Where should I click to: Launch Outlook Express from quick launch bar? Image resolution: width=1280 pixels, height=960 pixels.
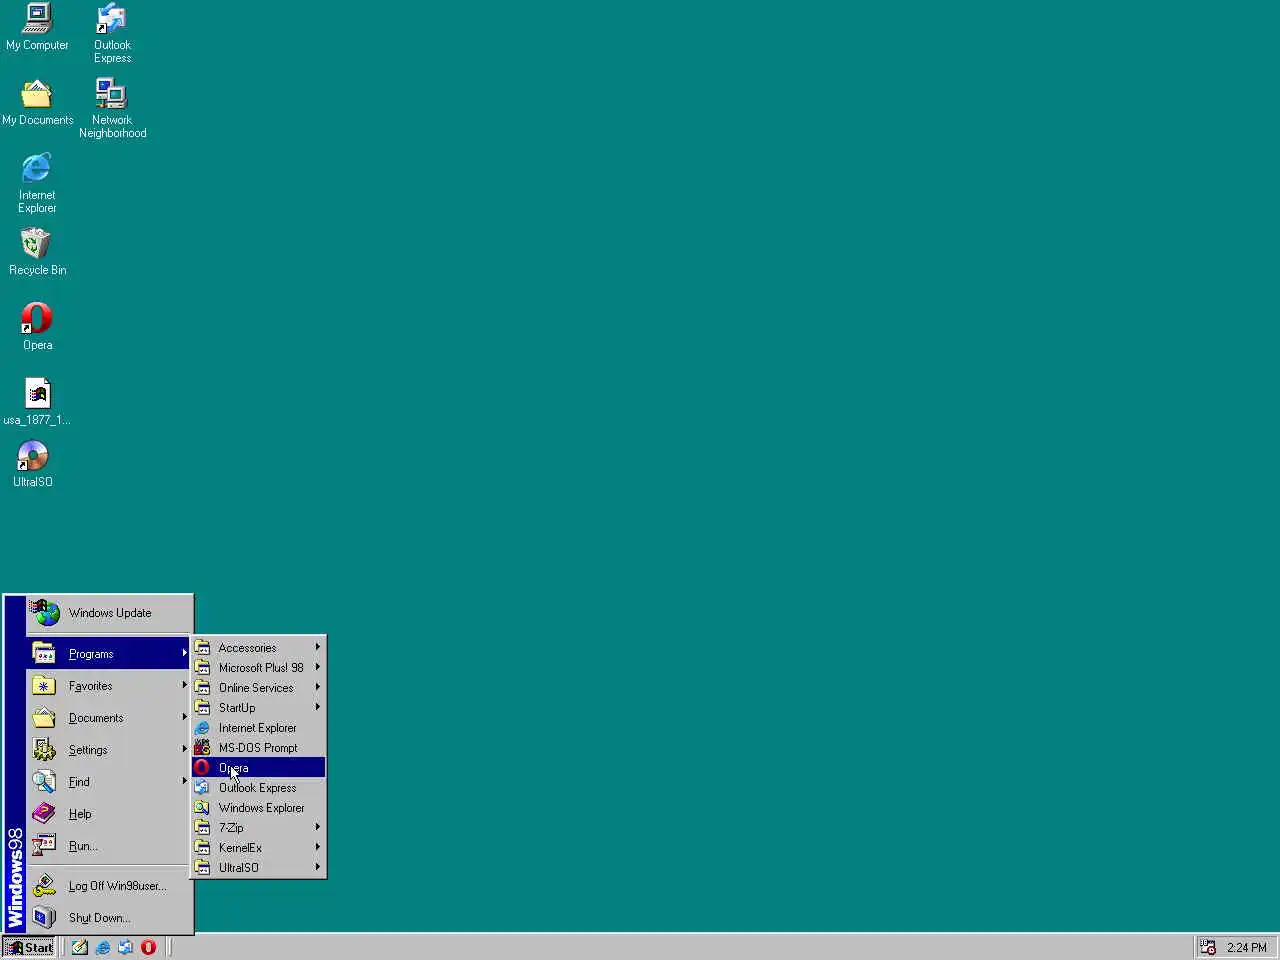point(126,947)
